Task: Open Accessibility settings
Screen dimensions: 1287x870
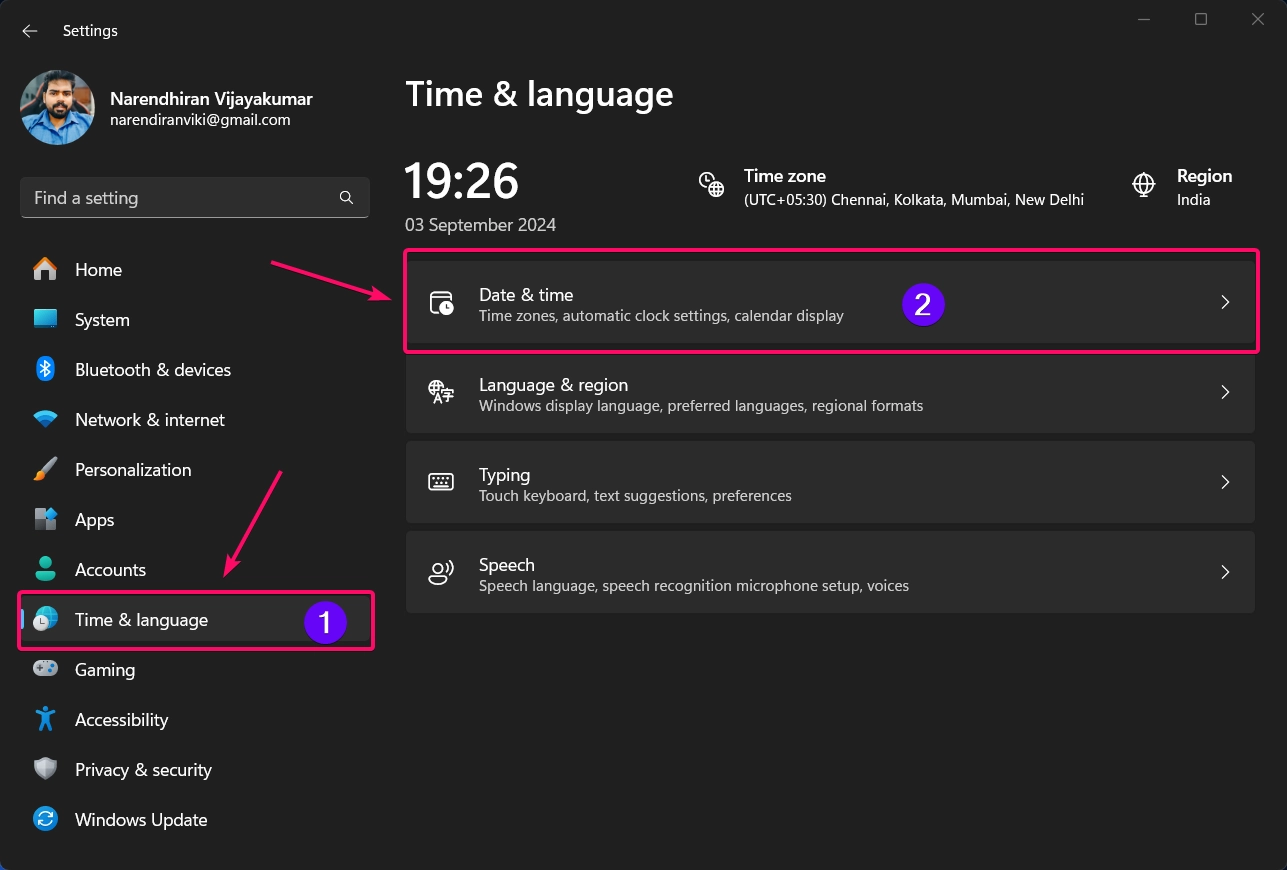Action: coord(195,720)
